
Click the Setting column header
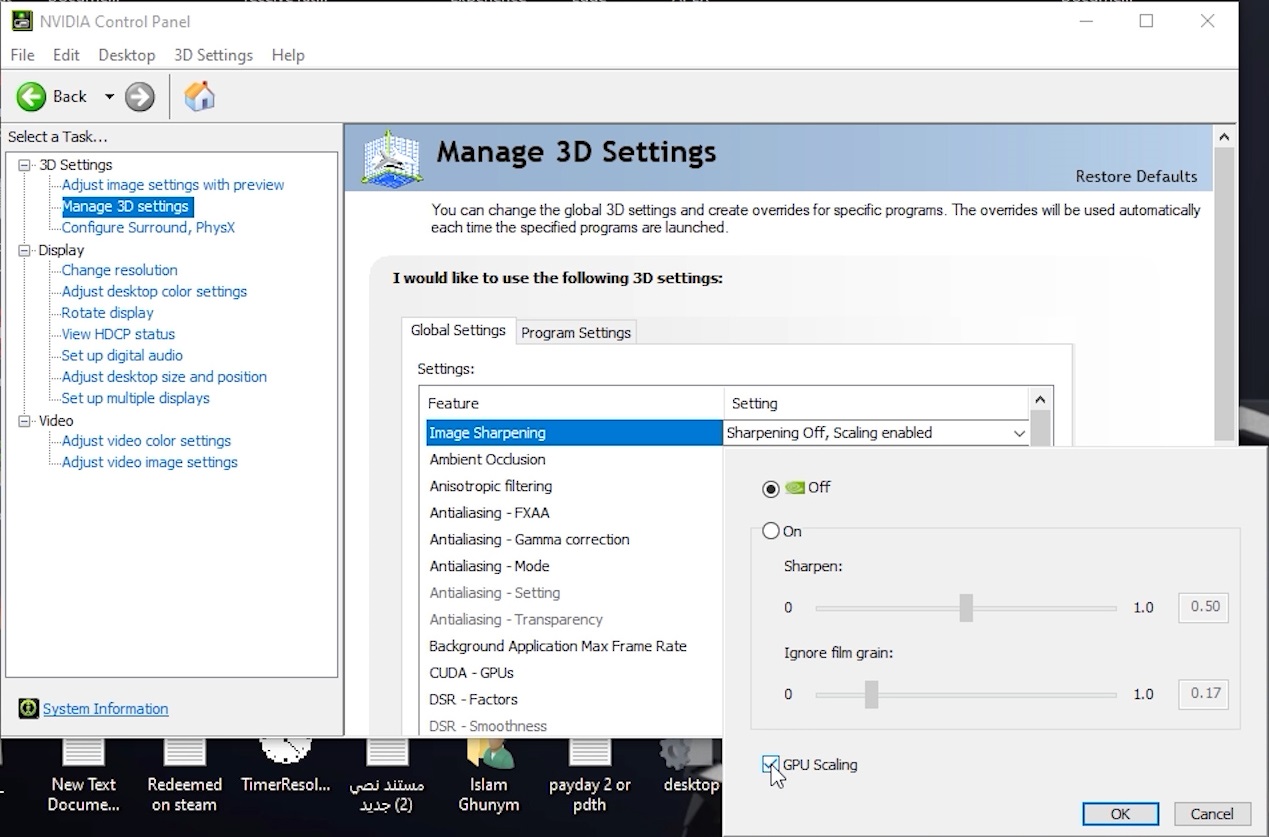tap(876, 404)
